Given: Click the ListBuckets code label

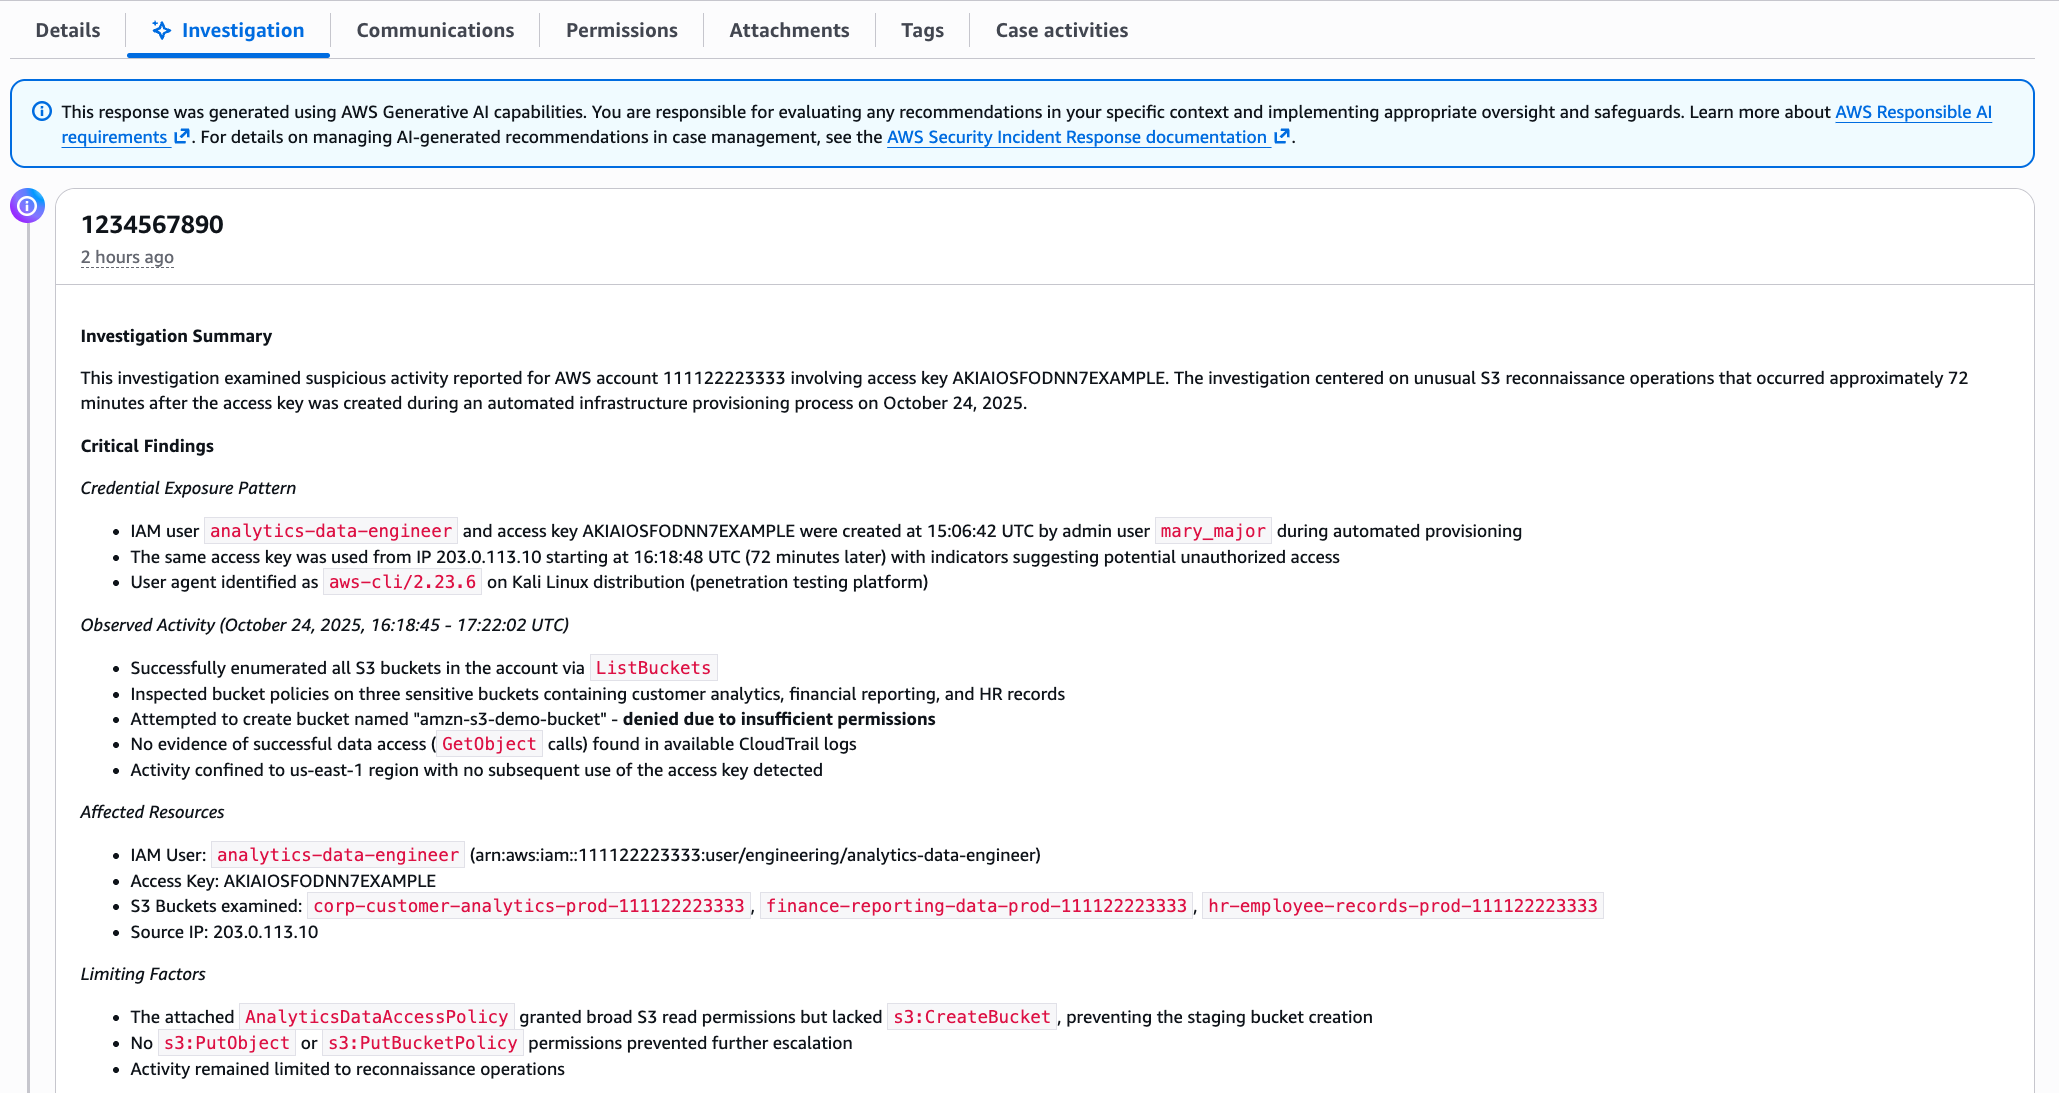Looking at the screenshot, I should point(653,668).
